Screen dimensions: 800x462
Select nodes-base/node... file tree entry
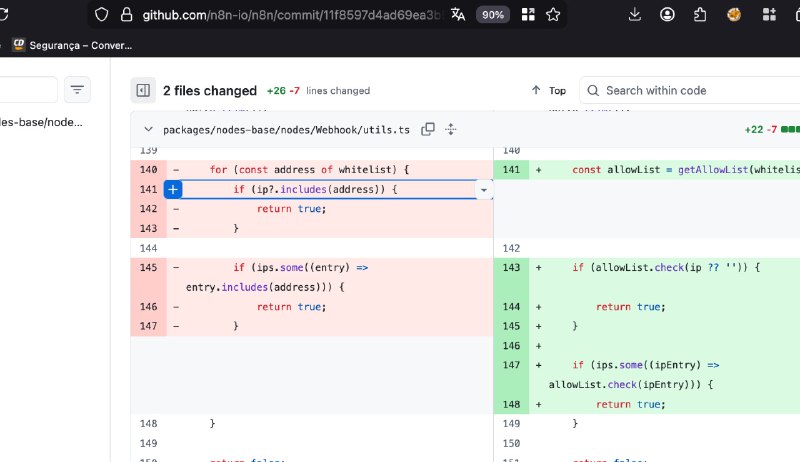[40, 122]
